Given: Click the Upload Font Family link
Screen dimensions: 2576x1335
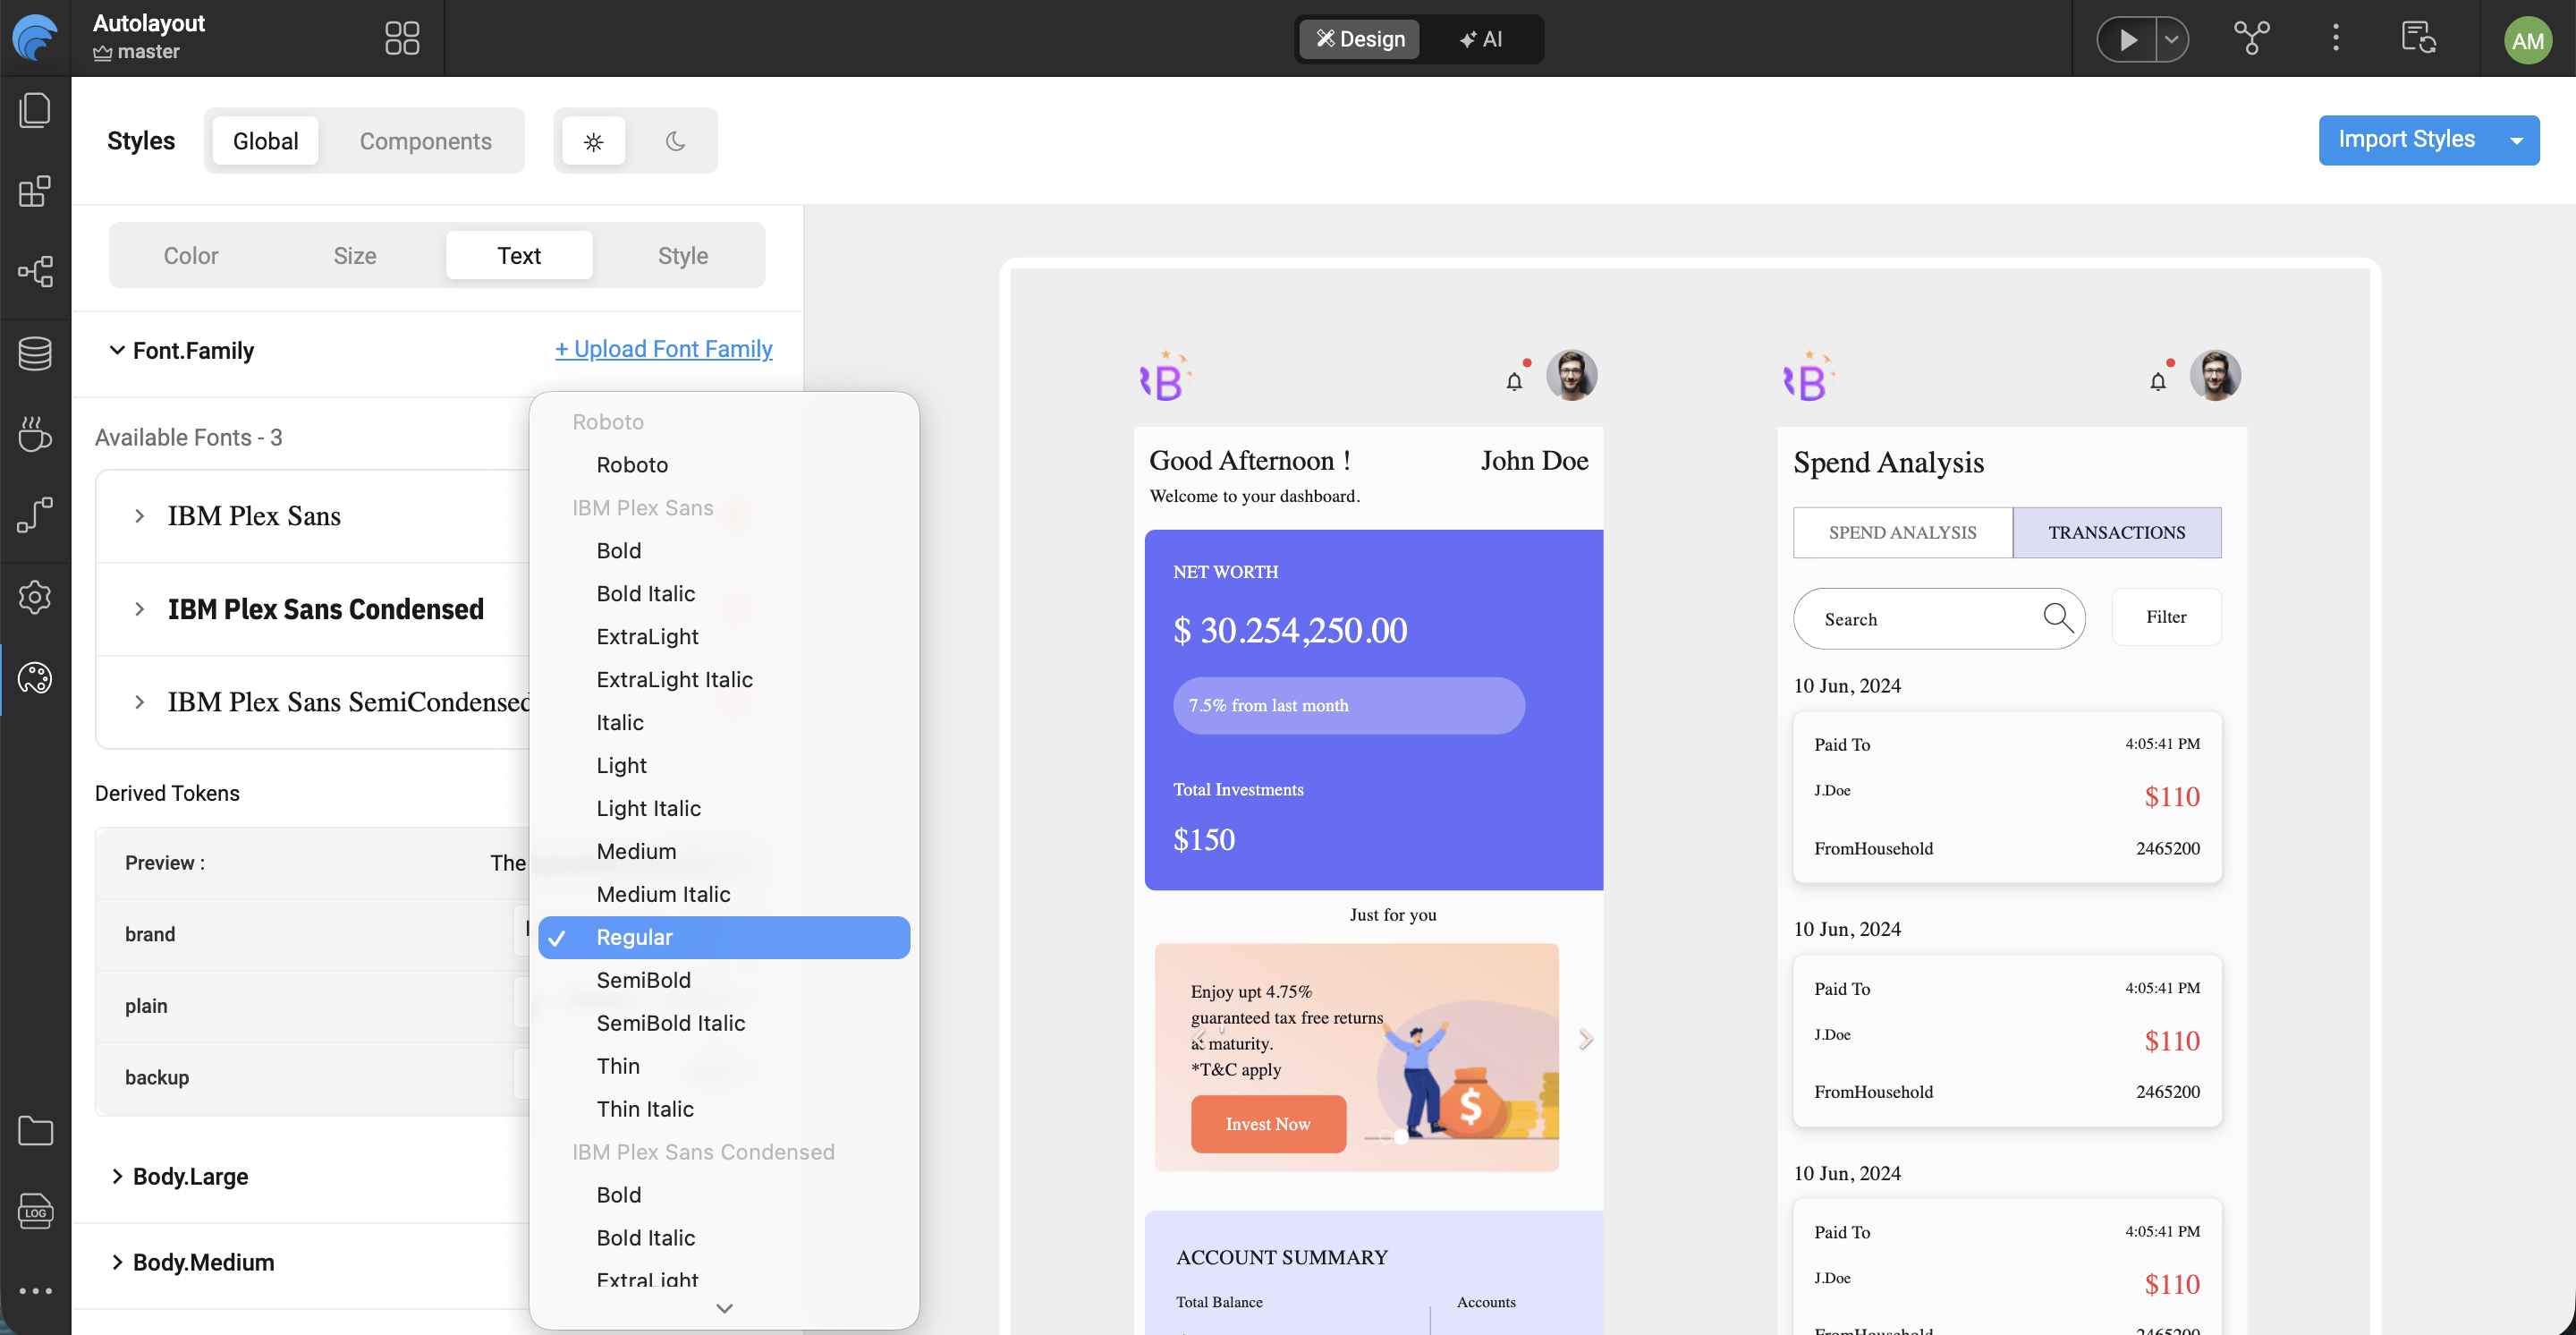Looking at the screenshot, I should 664,349.
